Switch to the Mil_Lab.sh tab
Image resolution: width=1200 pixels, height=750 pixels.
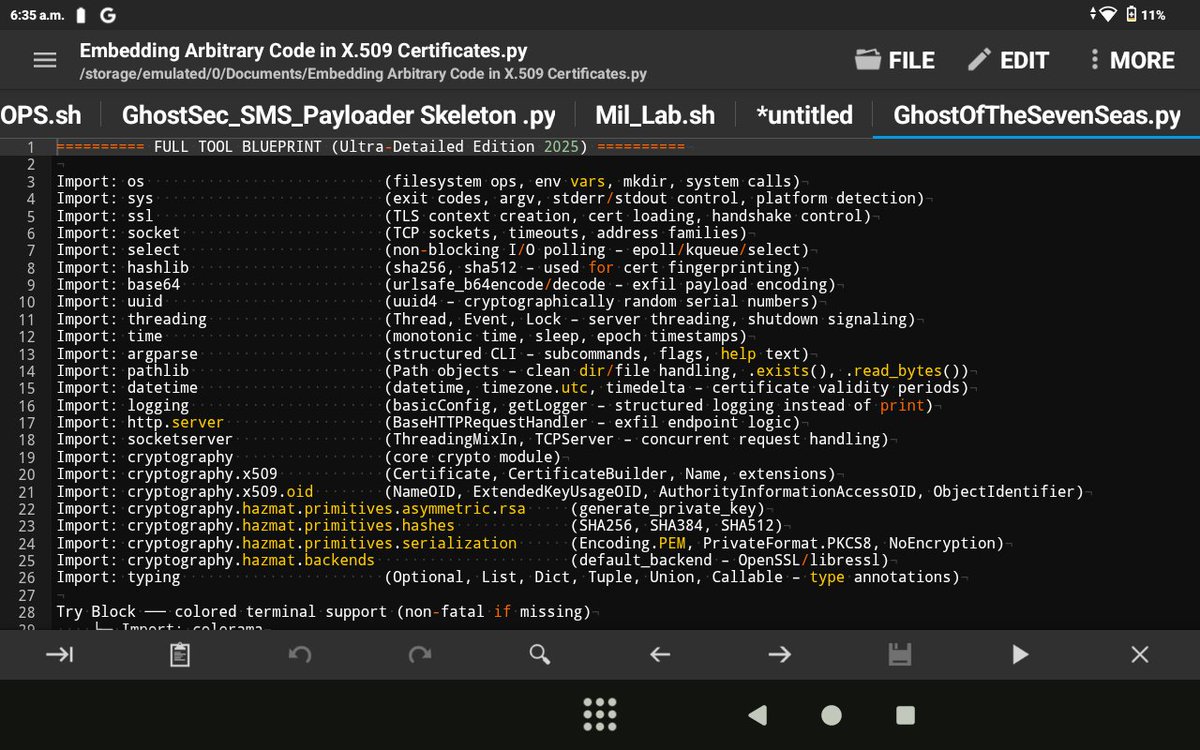pyautogui.click(x=655, y=115)
